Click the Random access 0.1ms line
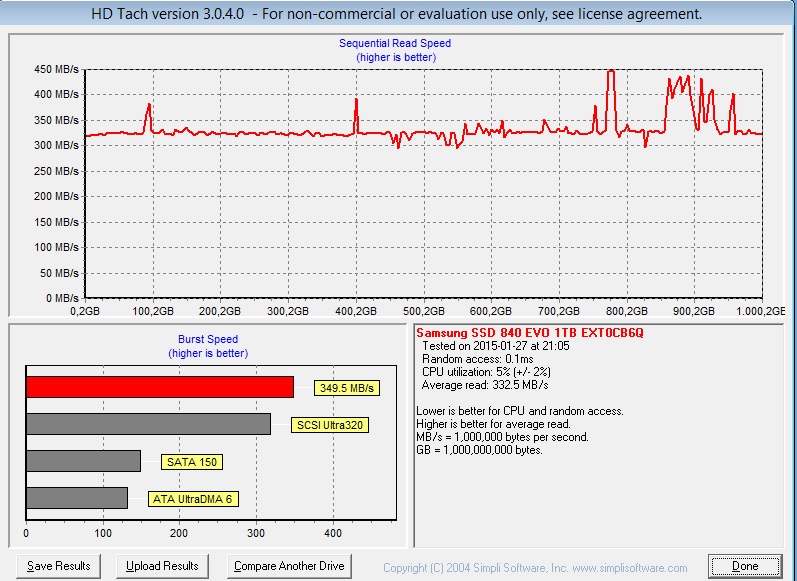This screenshot has height=581, width=797. 477,359
